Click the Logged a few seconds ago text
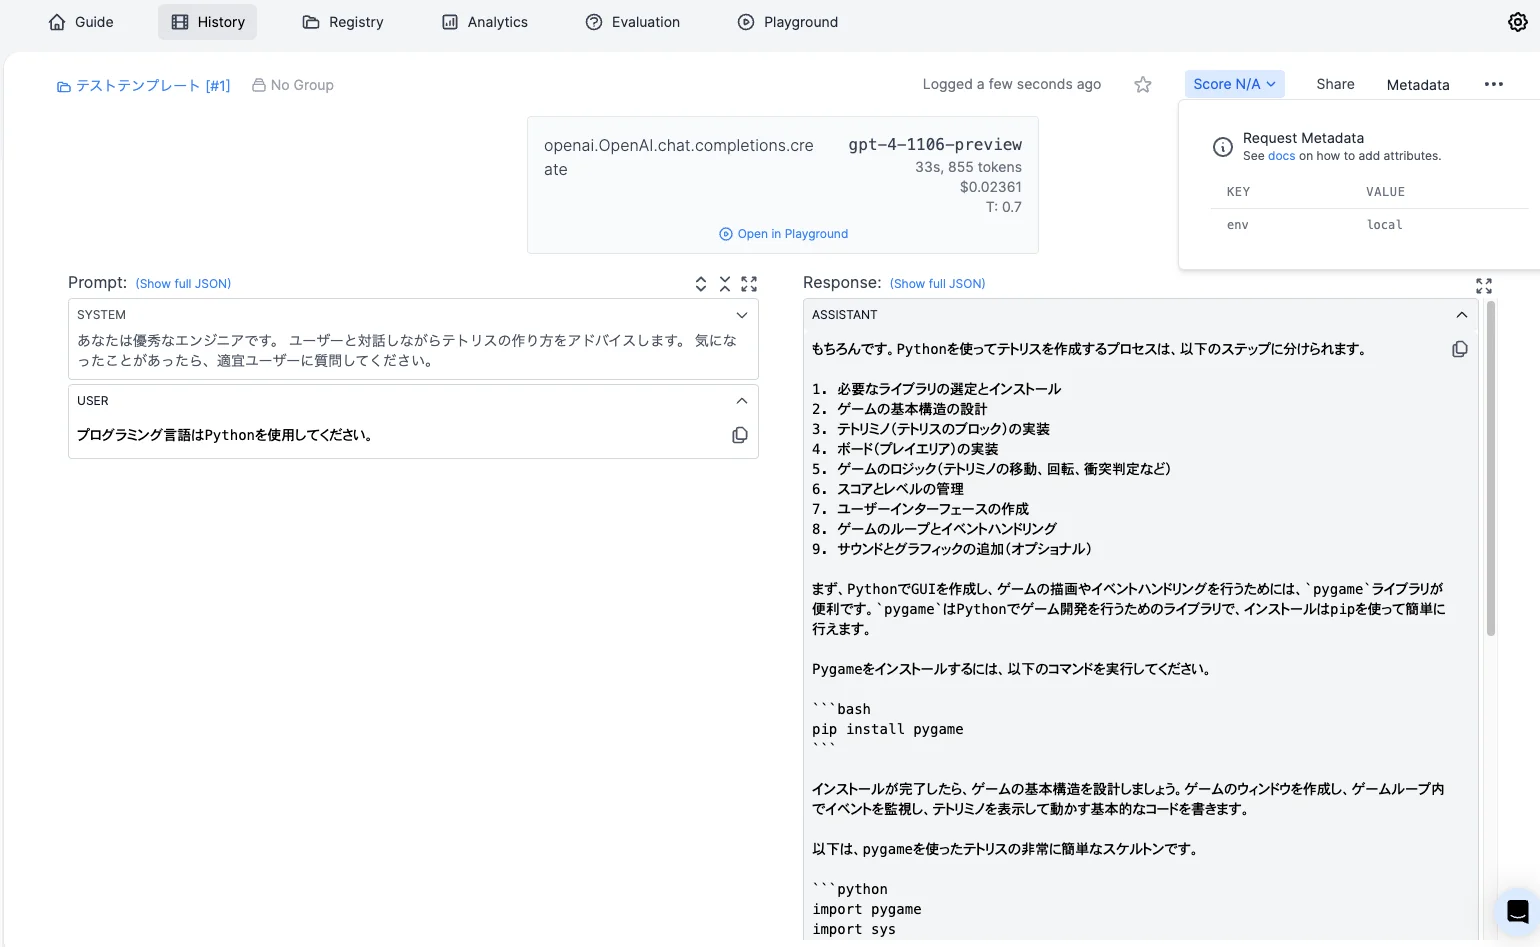The height and width of the screenshot is (947, 1540). tap(1012, 85)
